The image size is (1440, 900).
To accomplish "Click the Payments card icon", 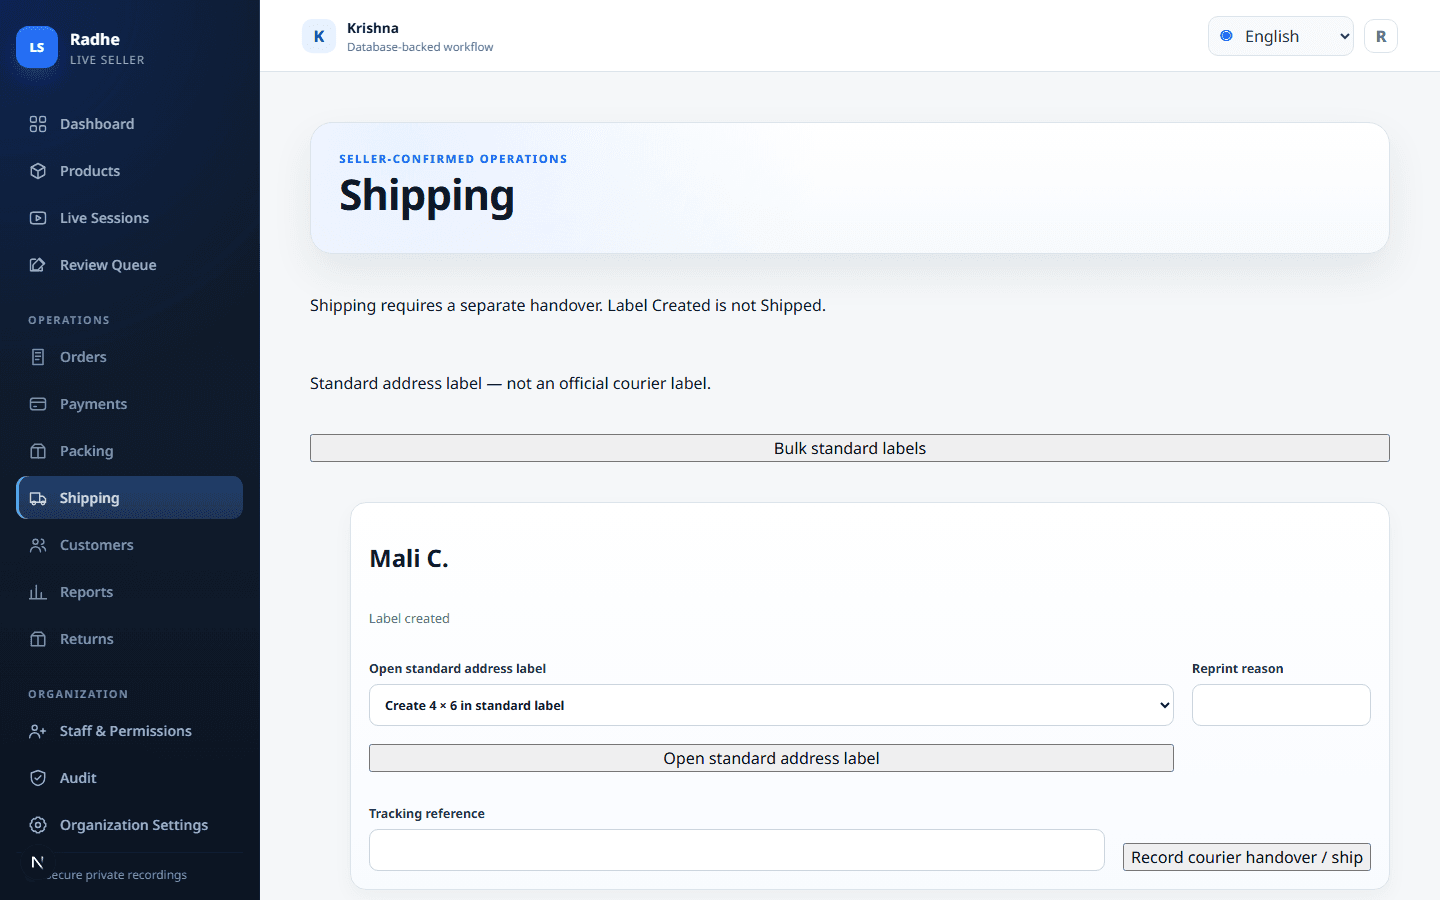I will tap(38, 404).
